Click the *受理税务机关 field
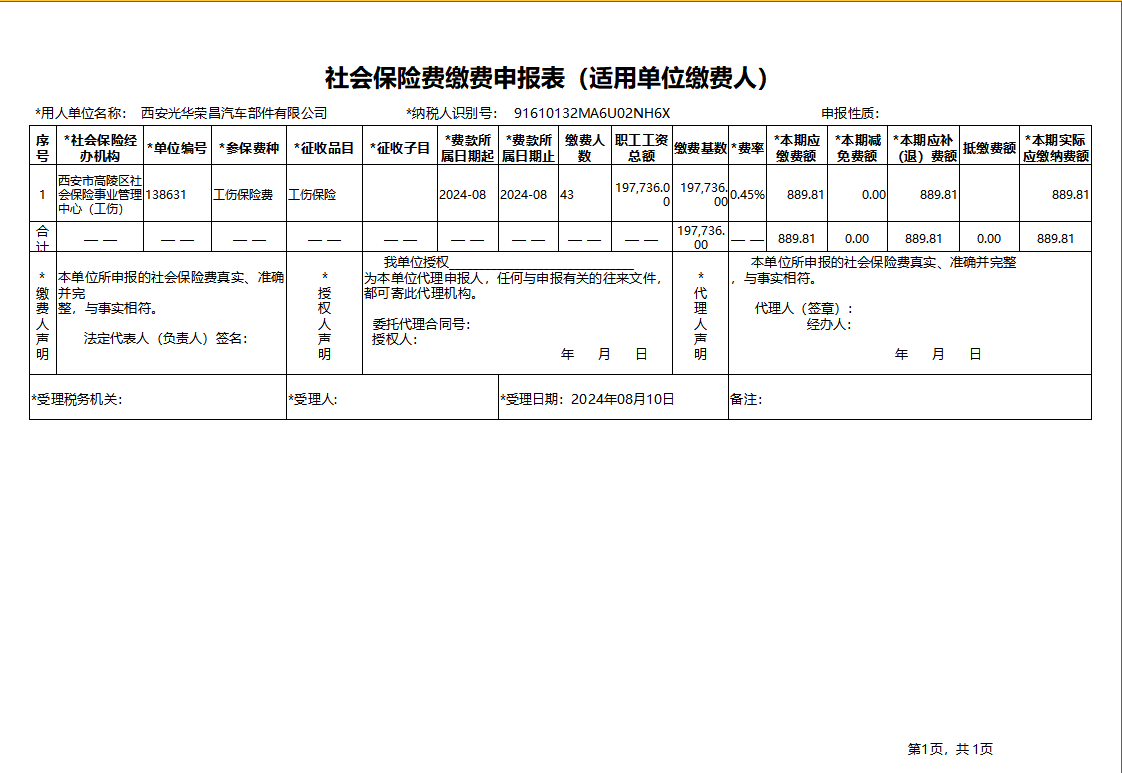 pos(157,397)
